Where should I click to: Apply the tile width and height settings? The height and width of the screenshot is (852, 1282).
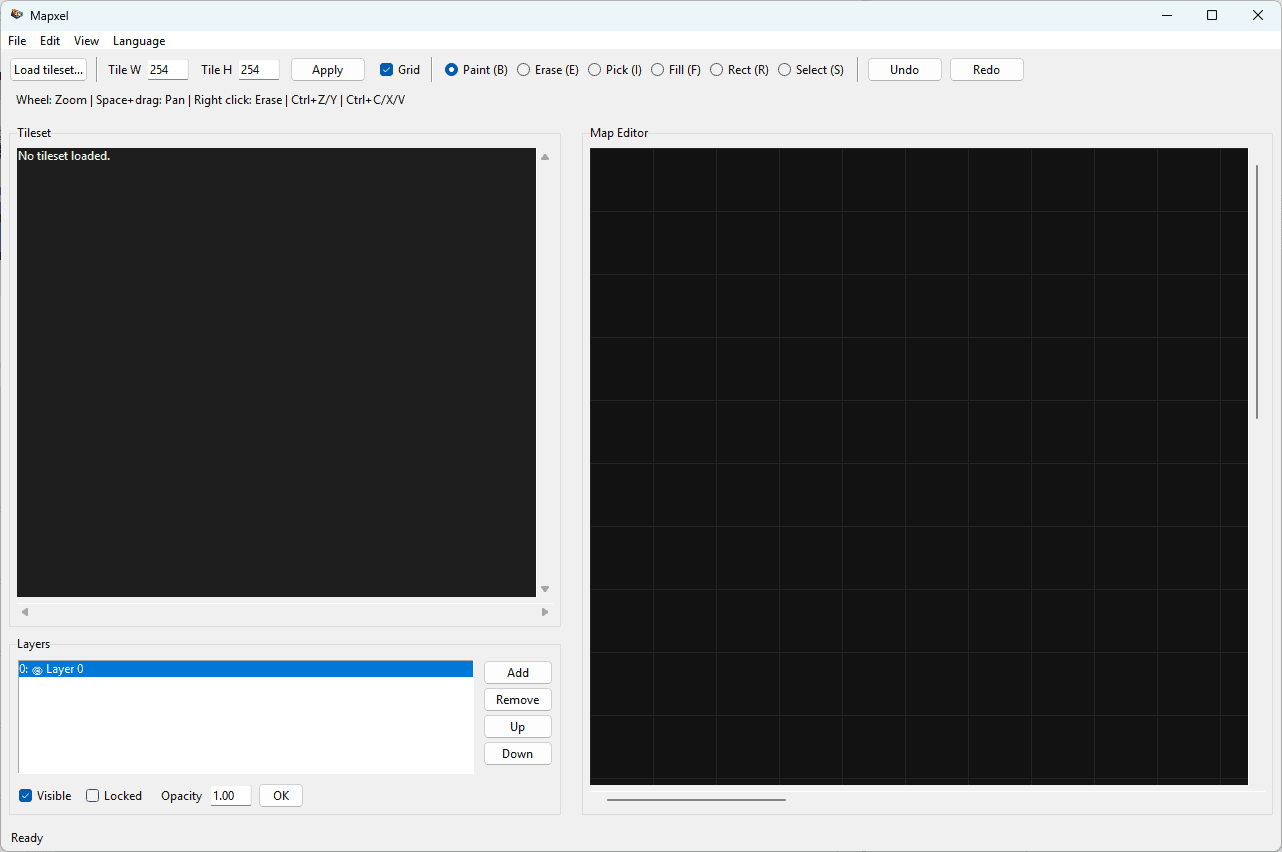pos(327,69)
